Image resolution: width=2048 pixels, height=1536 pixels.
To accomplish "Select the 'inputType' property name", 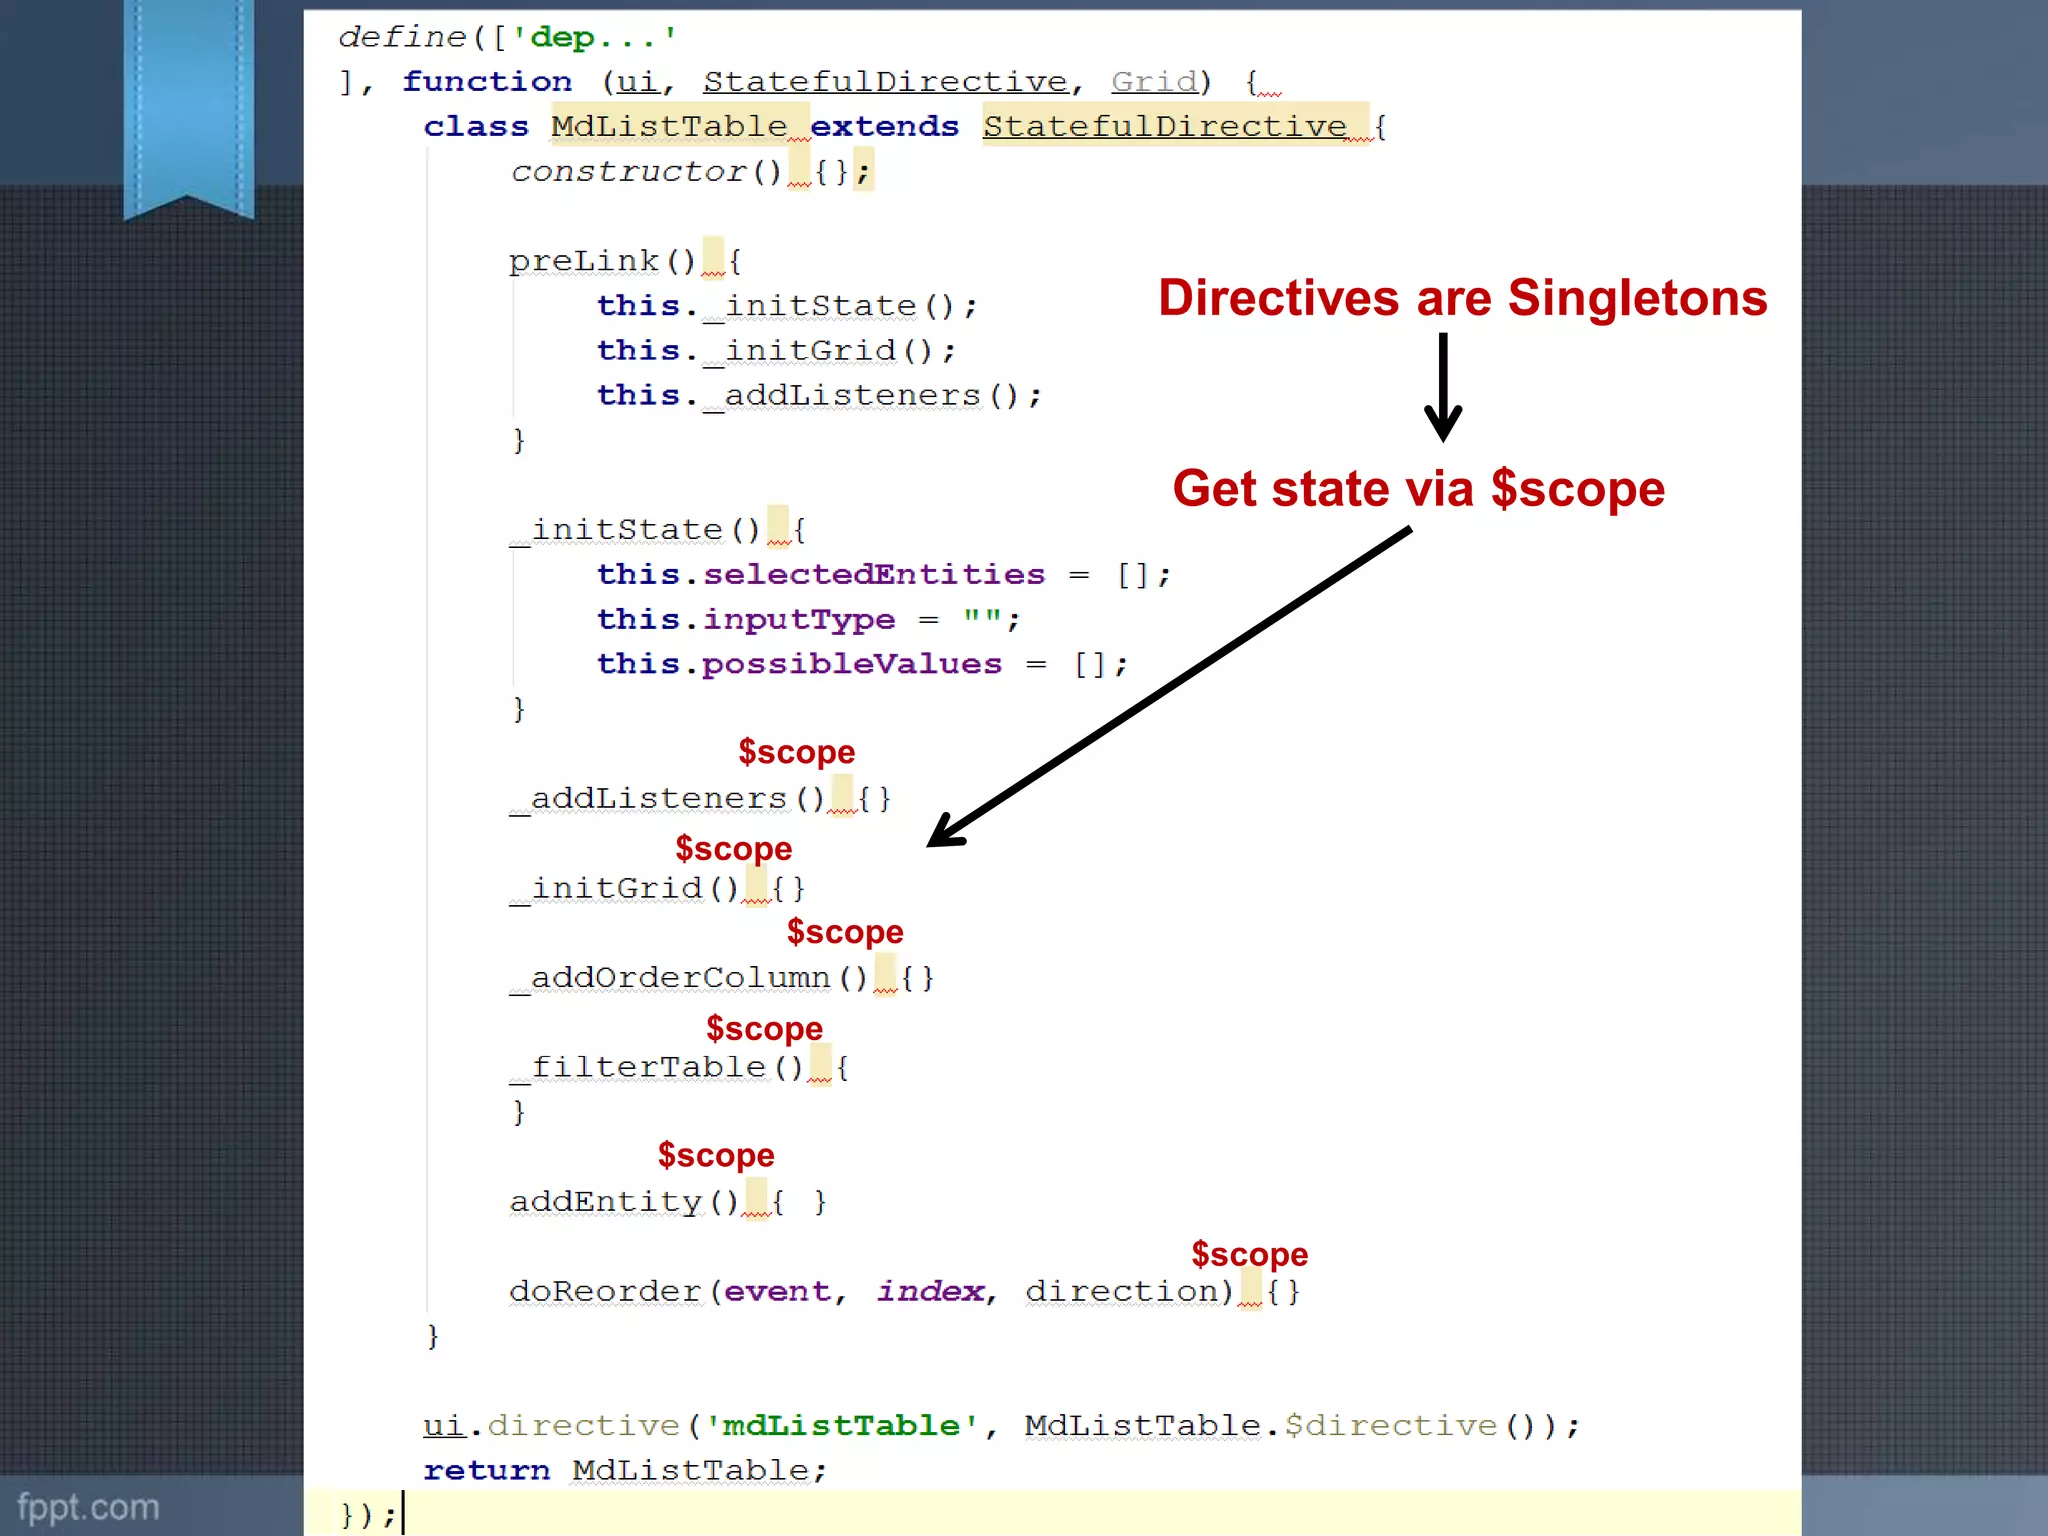I will pyautogui.click(x=798, y=620).
